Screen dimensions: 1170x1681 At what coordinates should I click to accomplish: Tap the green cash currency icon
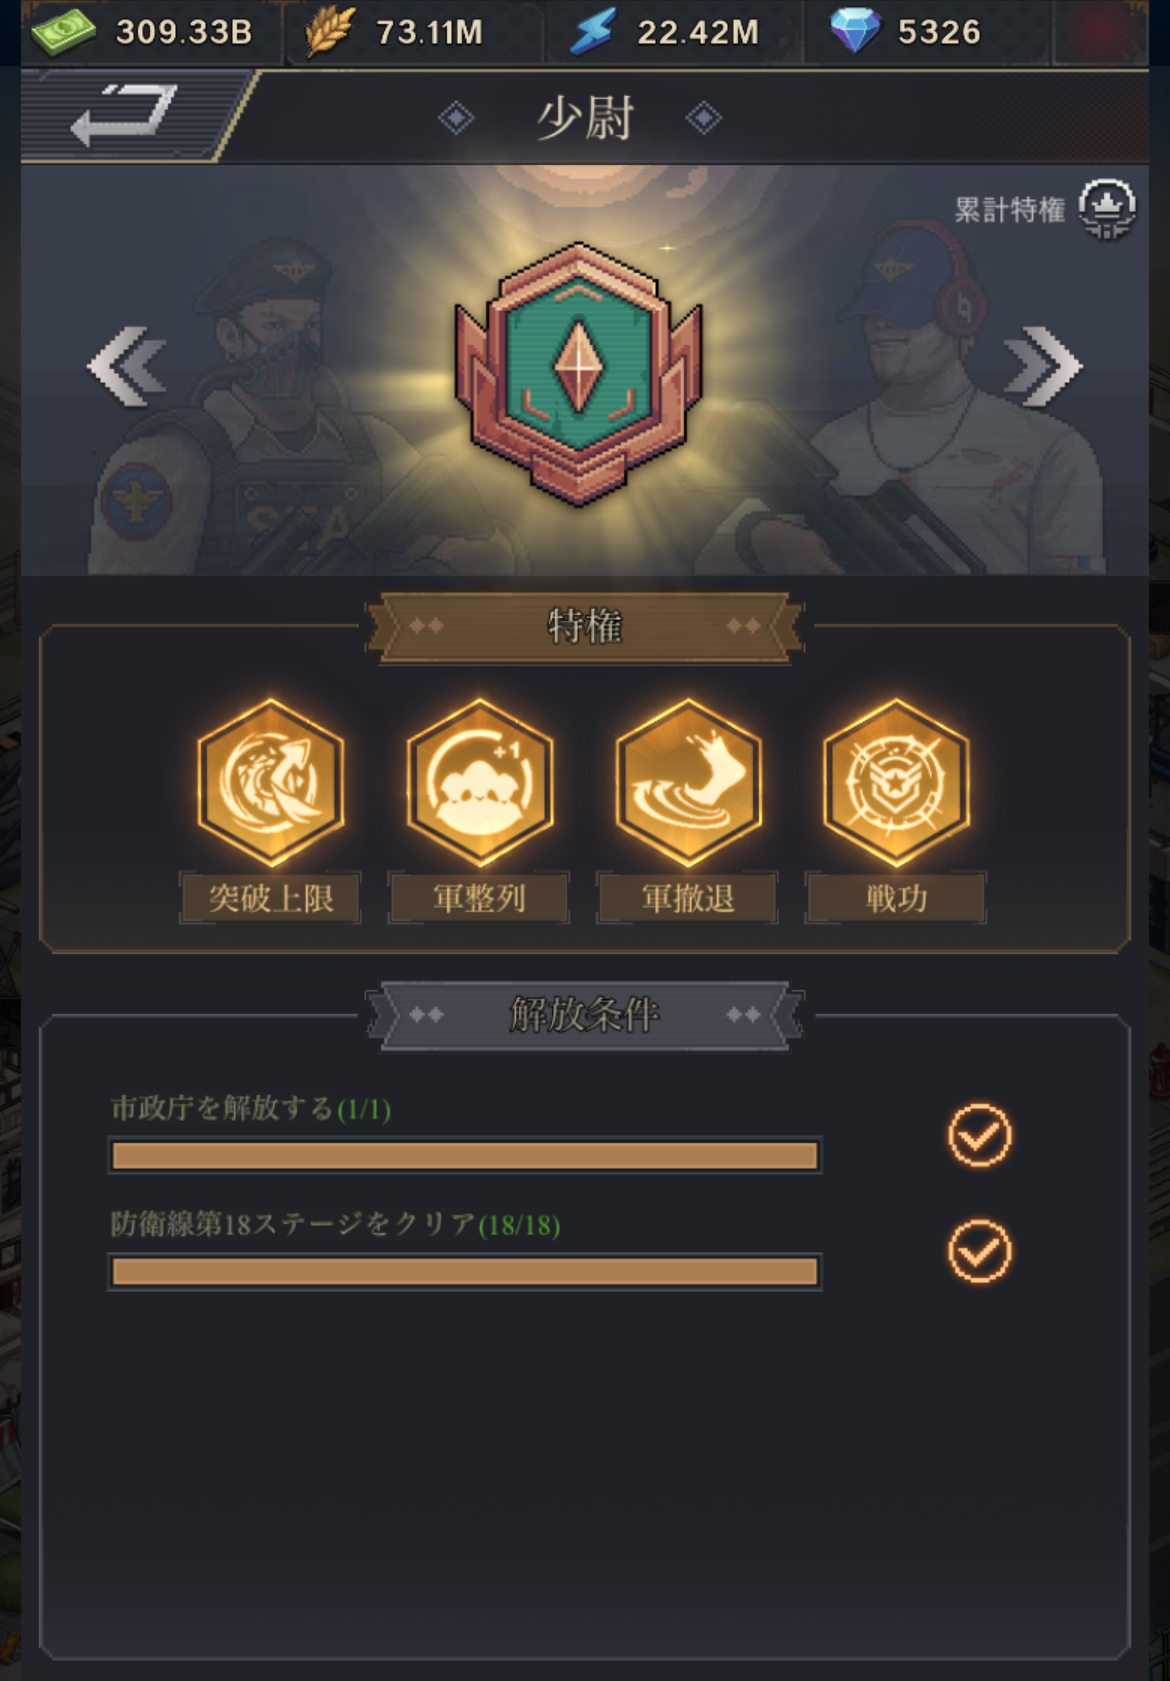(63, 32)
